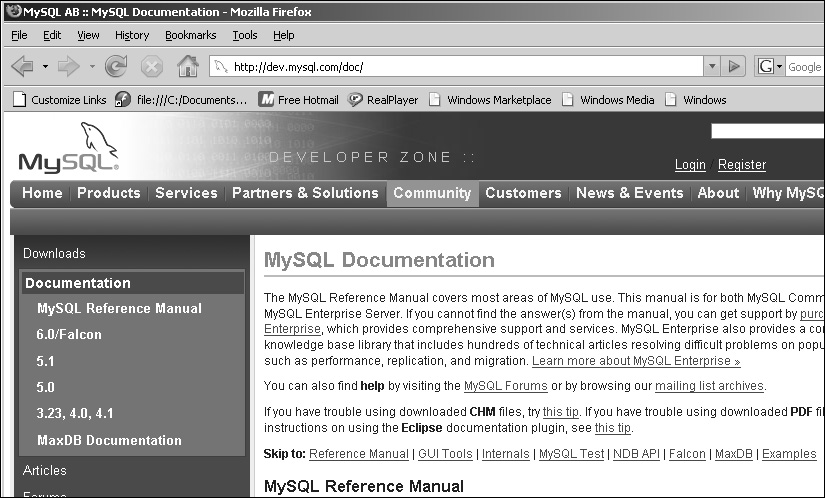Select the Products navigation tab
825x498 pixels.
click(109, 193)
